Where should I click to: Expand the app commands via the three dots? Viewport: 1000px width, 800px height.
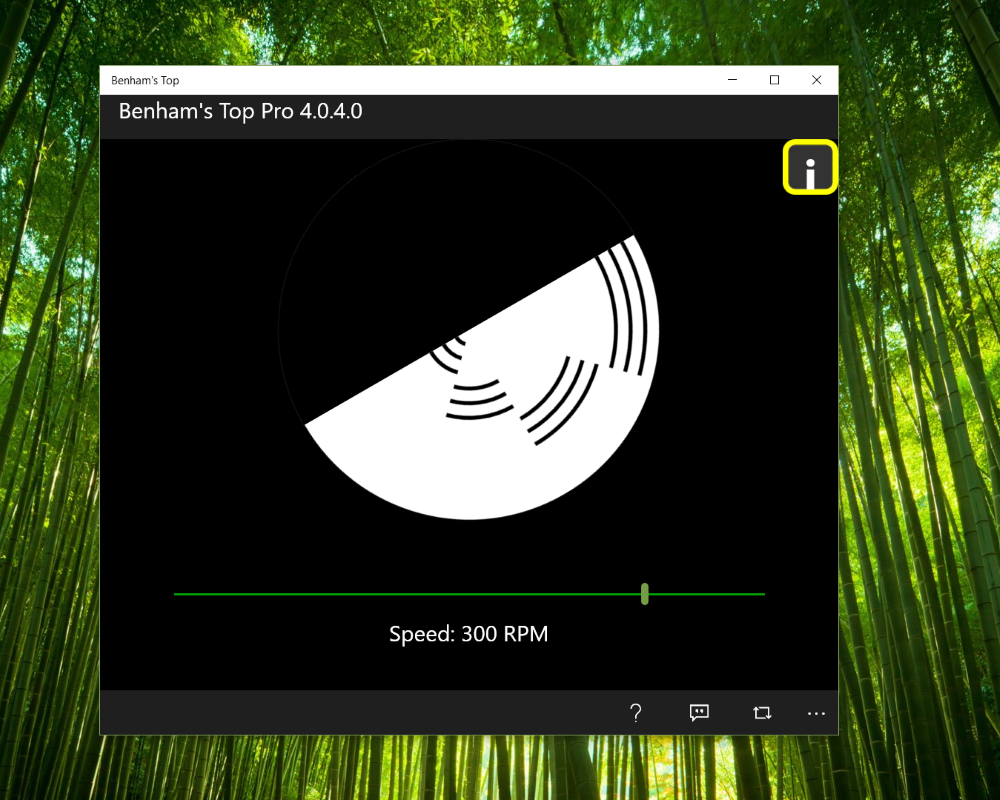pyautogui.click(x=816, y=713)
